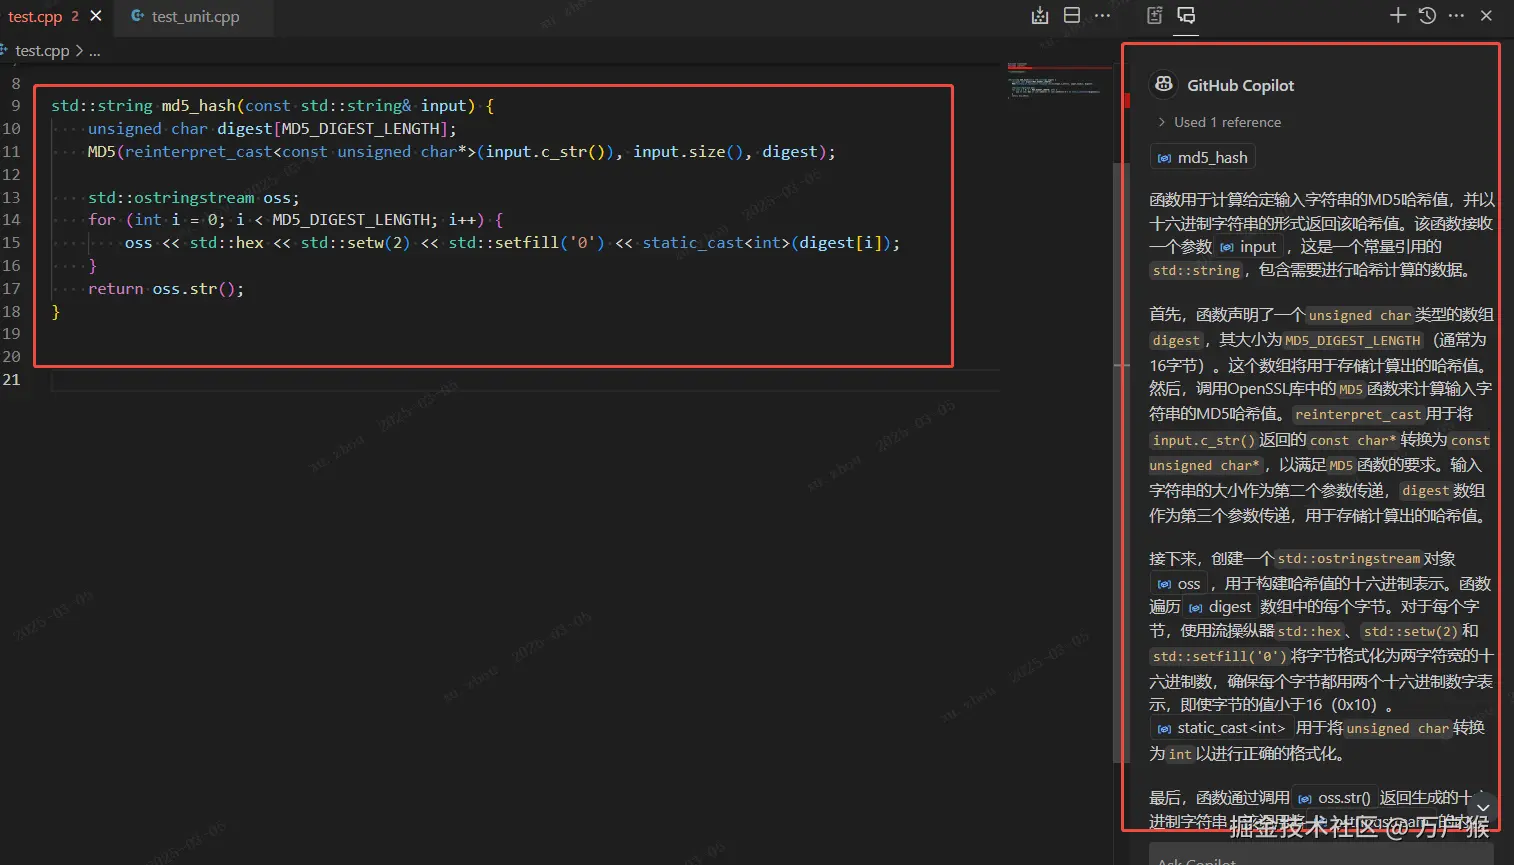Open editor More Actions ellipsis menu
The height and width of the screenshot is (865, 1514).
[x=1102, y=15]
